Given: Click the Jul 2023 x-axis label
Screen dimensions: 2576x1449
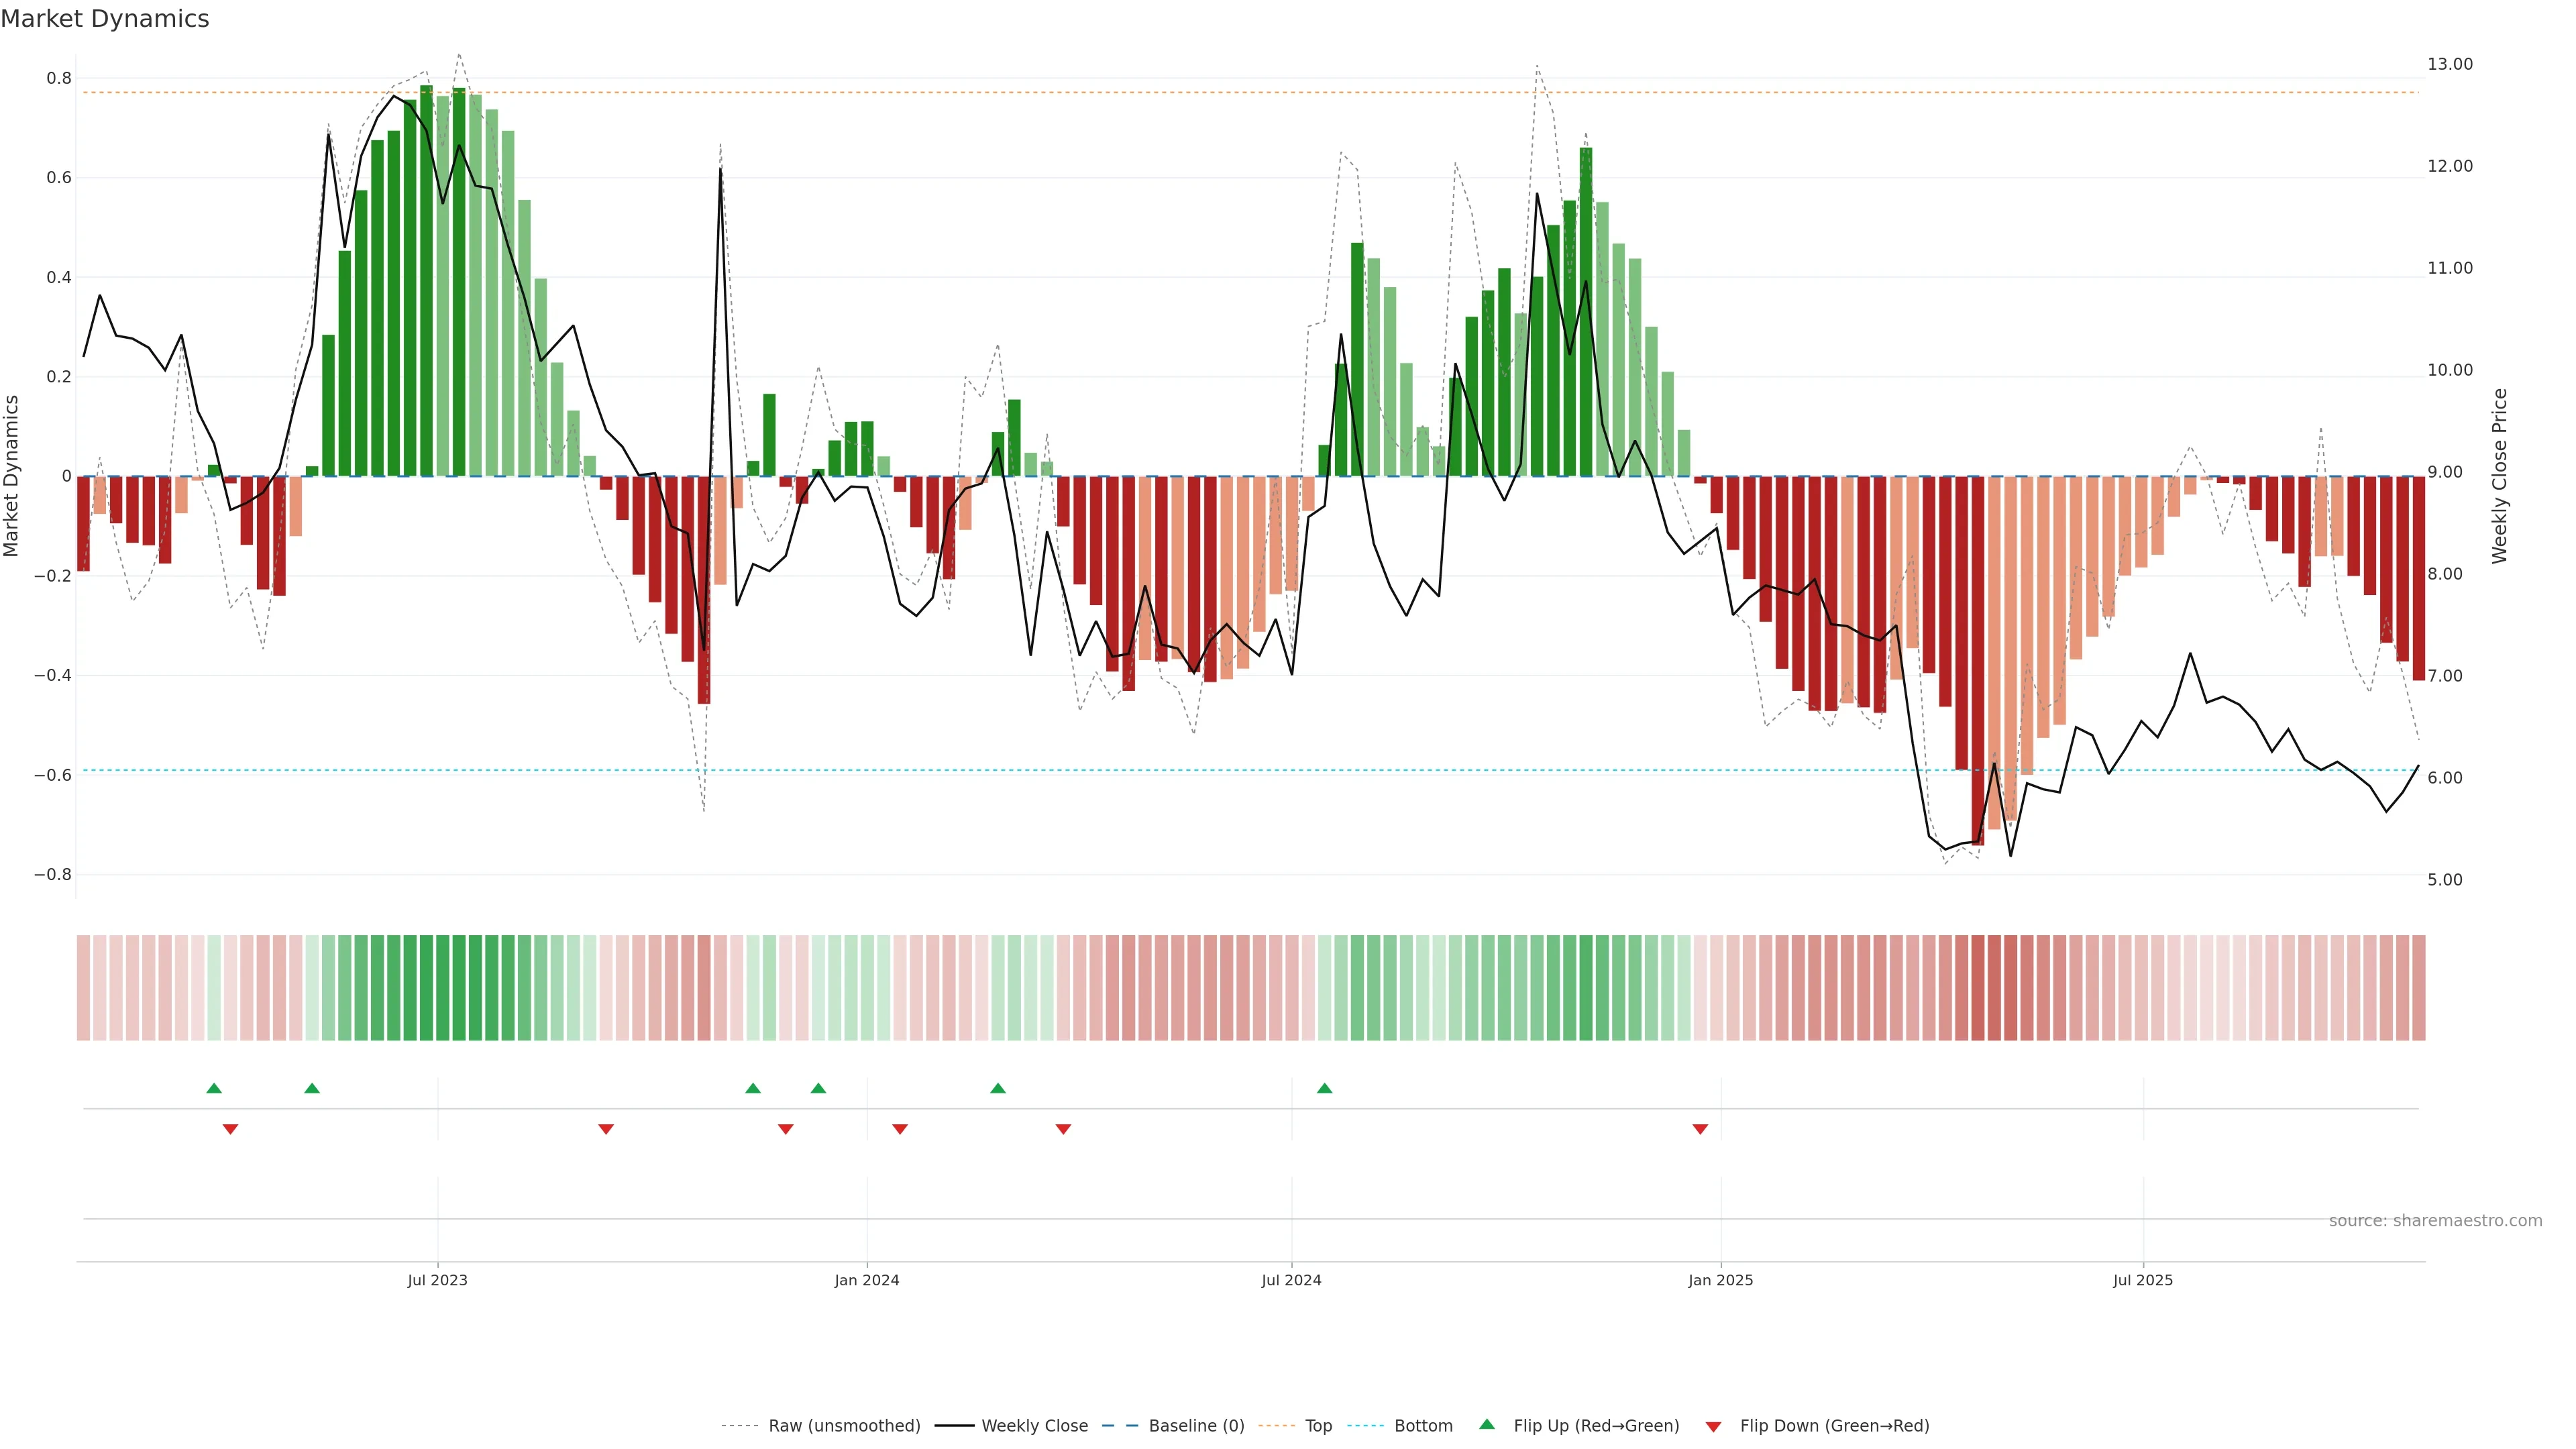Looking at the screenshot, I should click(437, 1280).
